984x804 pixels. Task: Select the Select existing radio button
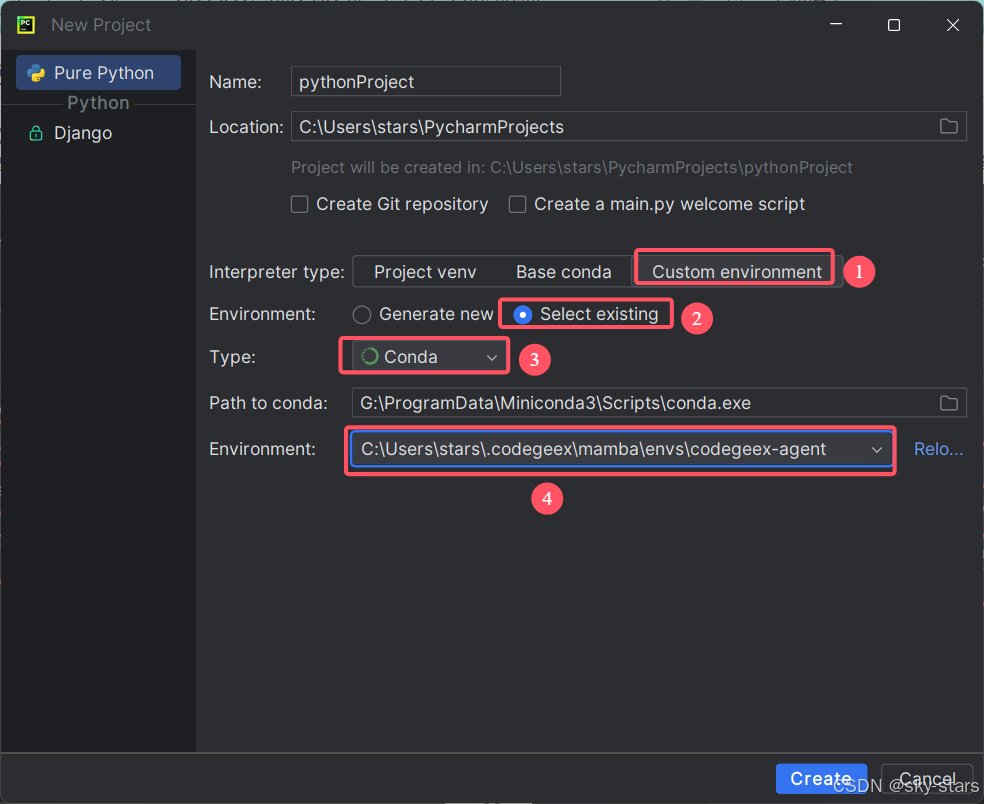click(522, 314)
